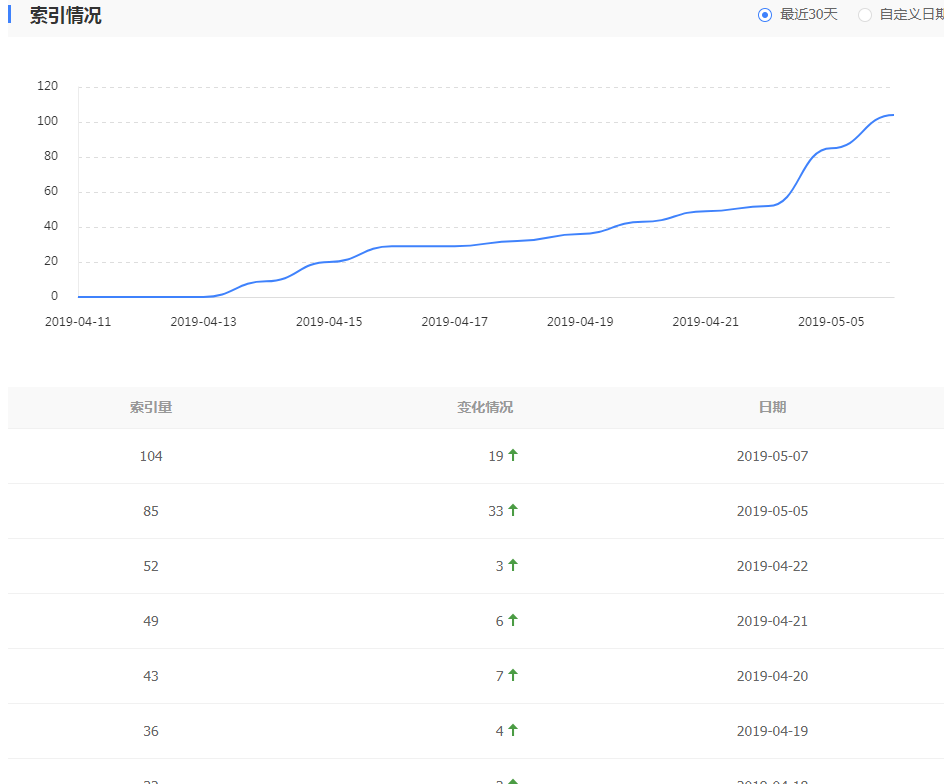Screen dimensions: 944x784
Task: Click the 索引情况 section title
Action: (66, 15)
